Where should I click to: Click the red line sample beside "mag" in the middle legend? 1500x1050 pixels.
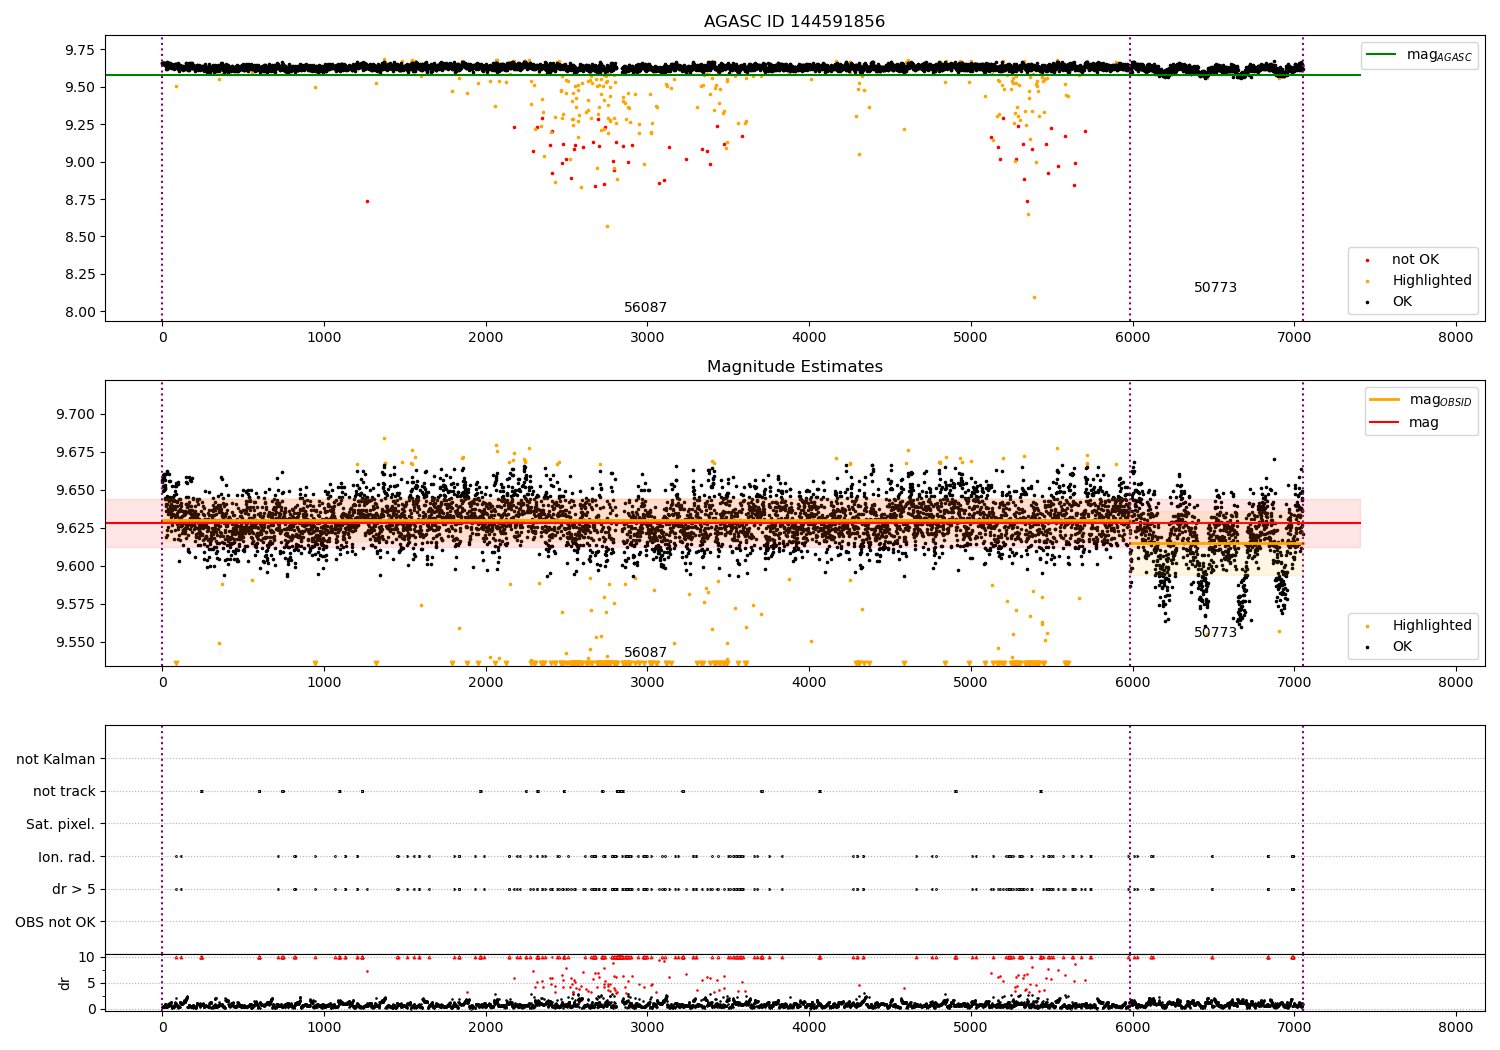1384,423
